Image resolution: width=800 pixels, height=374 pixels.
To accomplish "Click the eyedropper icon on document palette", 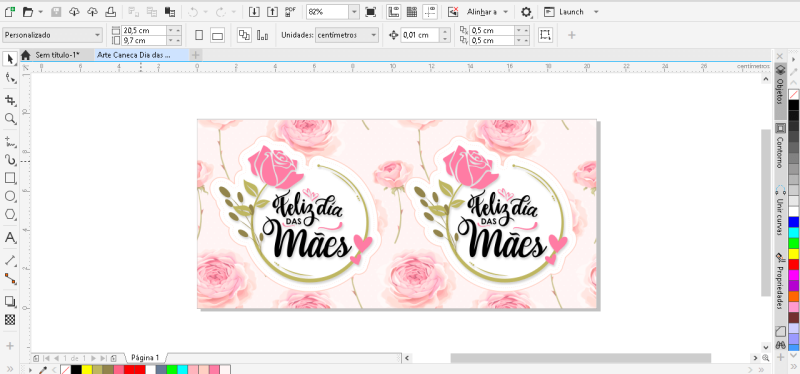I will click(43, 369).
